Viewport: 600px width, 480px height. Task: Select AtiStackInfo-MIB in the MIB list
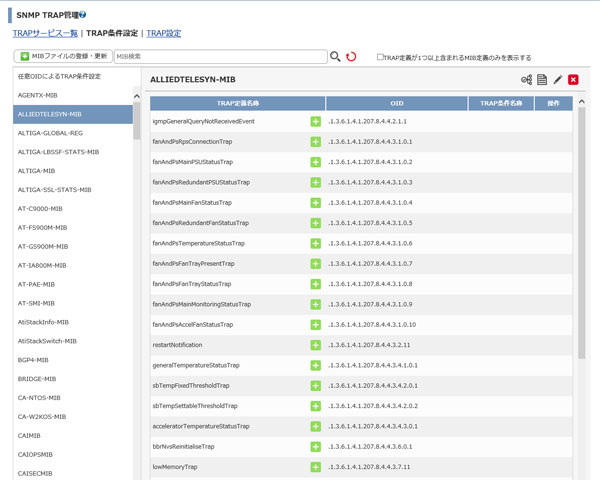(73, 322)
